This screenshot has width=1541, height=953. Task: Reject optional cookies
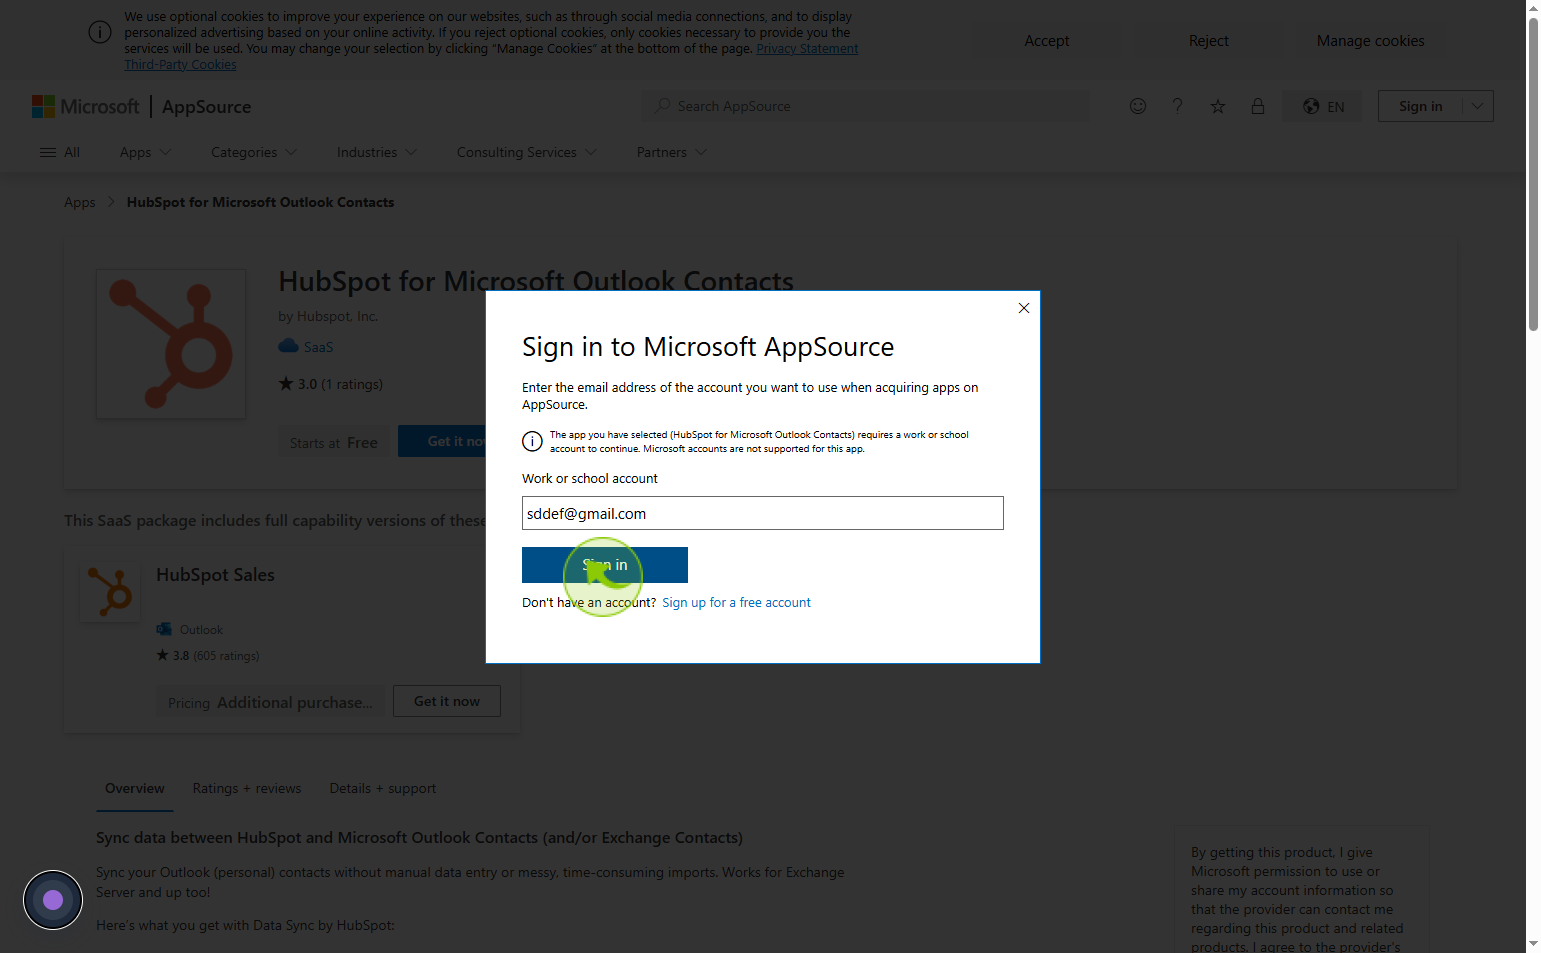[1208, 41]
